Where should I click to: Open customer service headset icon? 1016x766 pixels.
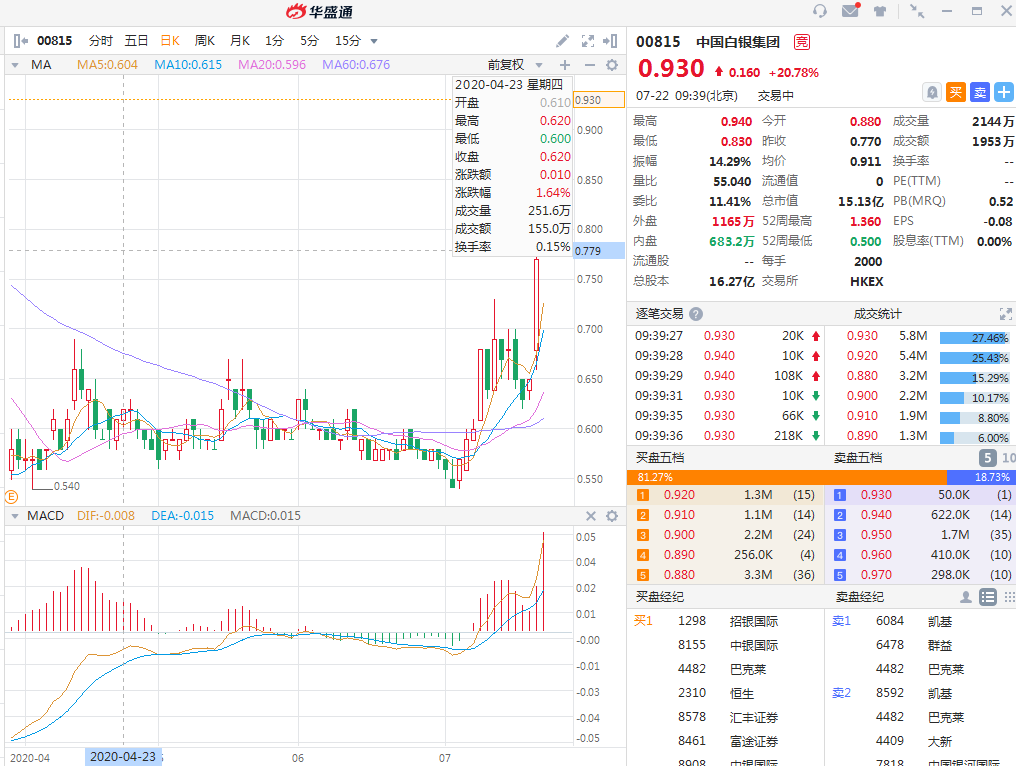coord(820,11)
